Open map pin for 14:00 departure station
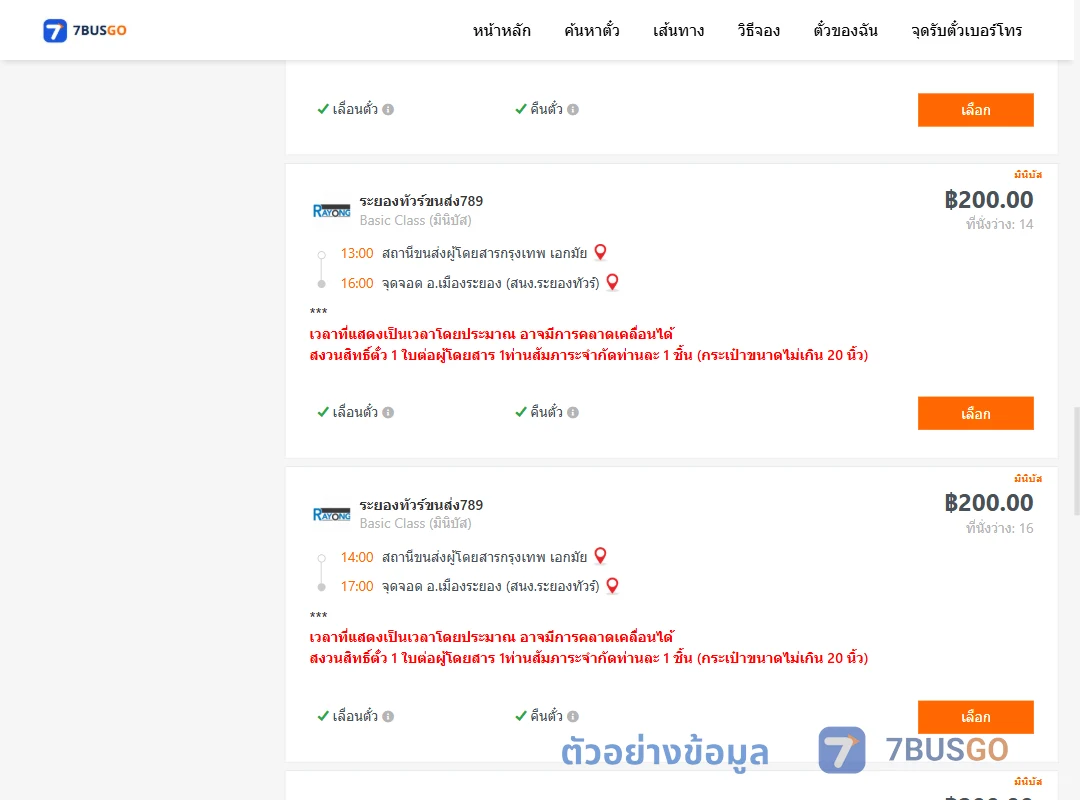Viewport: 1080px width, 800px height. coord(601,555)
